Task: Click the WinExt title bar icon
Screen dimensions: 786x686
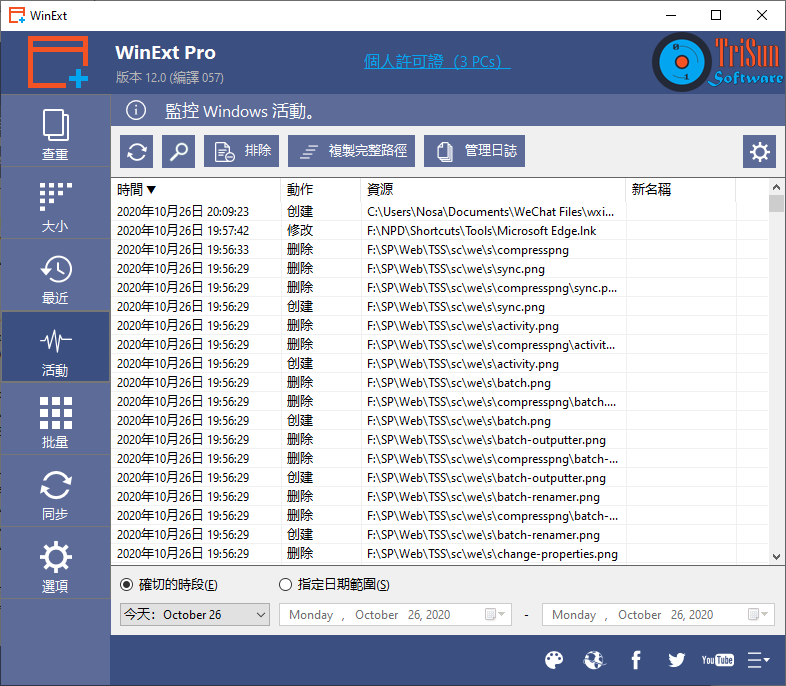Action: pyautogui.click(x=17, y=16)
